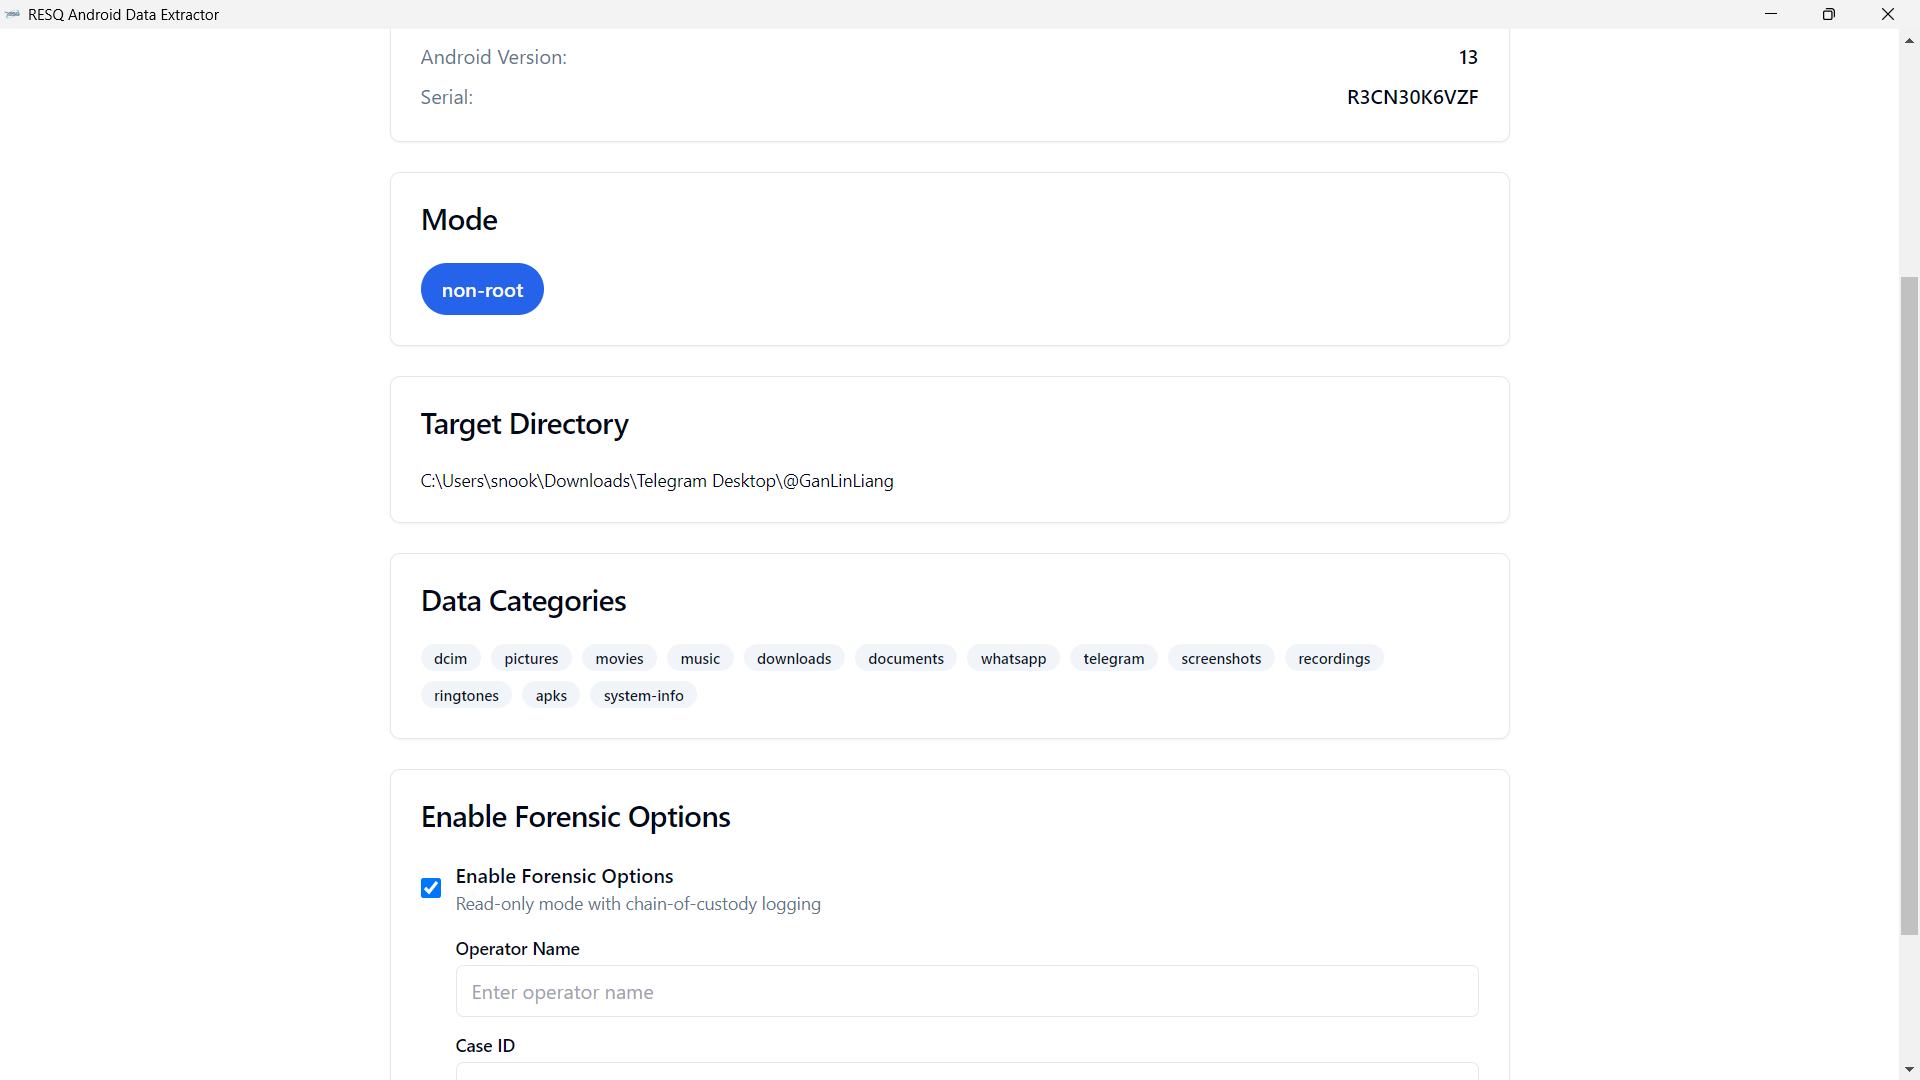Screen dimensions: 1920x1080
Task: Click the Operator Name input field
Action: (x=966, y=992)
